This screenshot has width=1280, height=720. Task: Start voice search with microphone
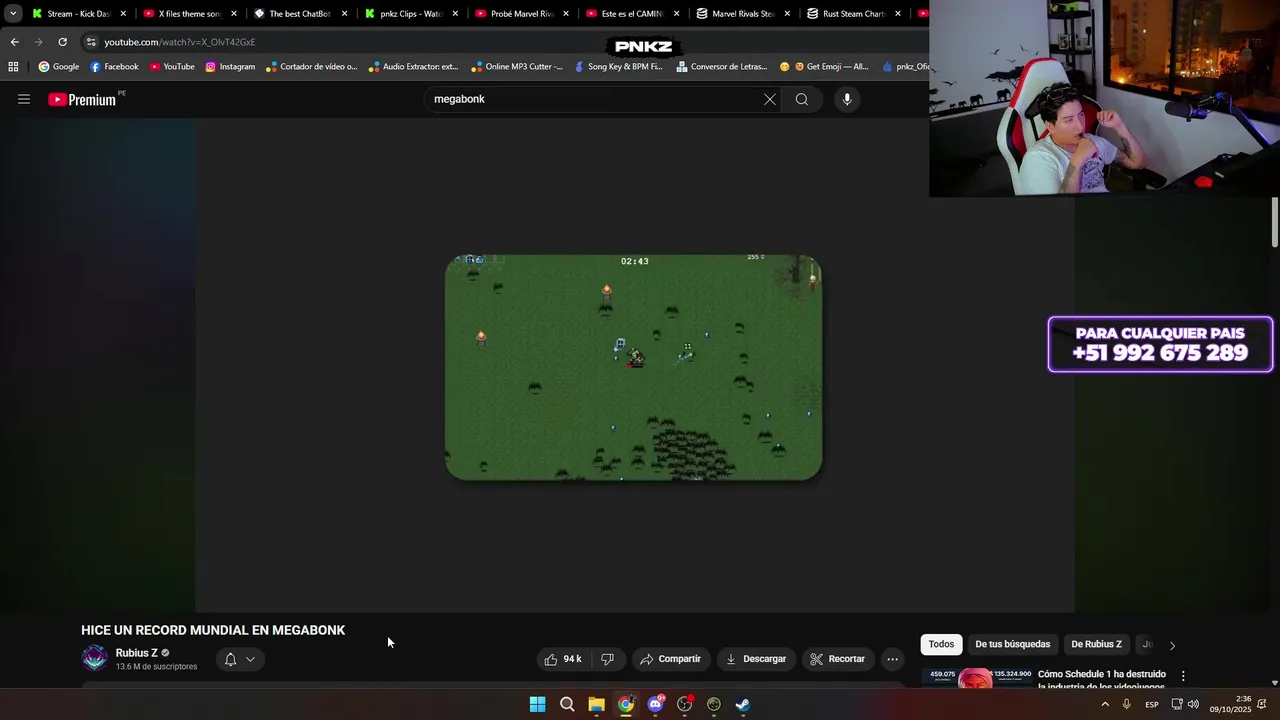click(x=847, y=99)
